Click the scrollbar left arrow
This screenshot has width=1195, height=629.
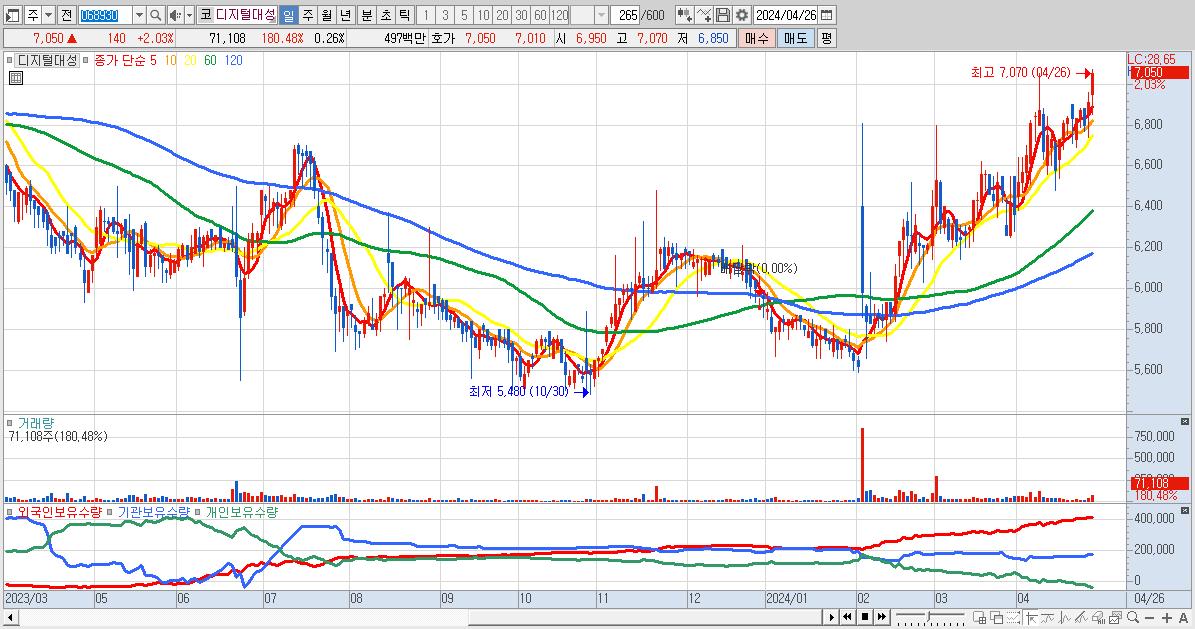pos(9,617)
